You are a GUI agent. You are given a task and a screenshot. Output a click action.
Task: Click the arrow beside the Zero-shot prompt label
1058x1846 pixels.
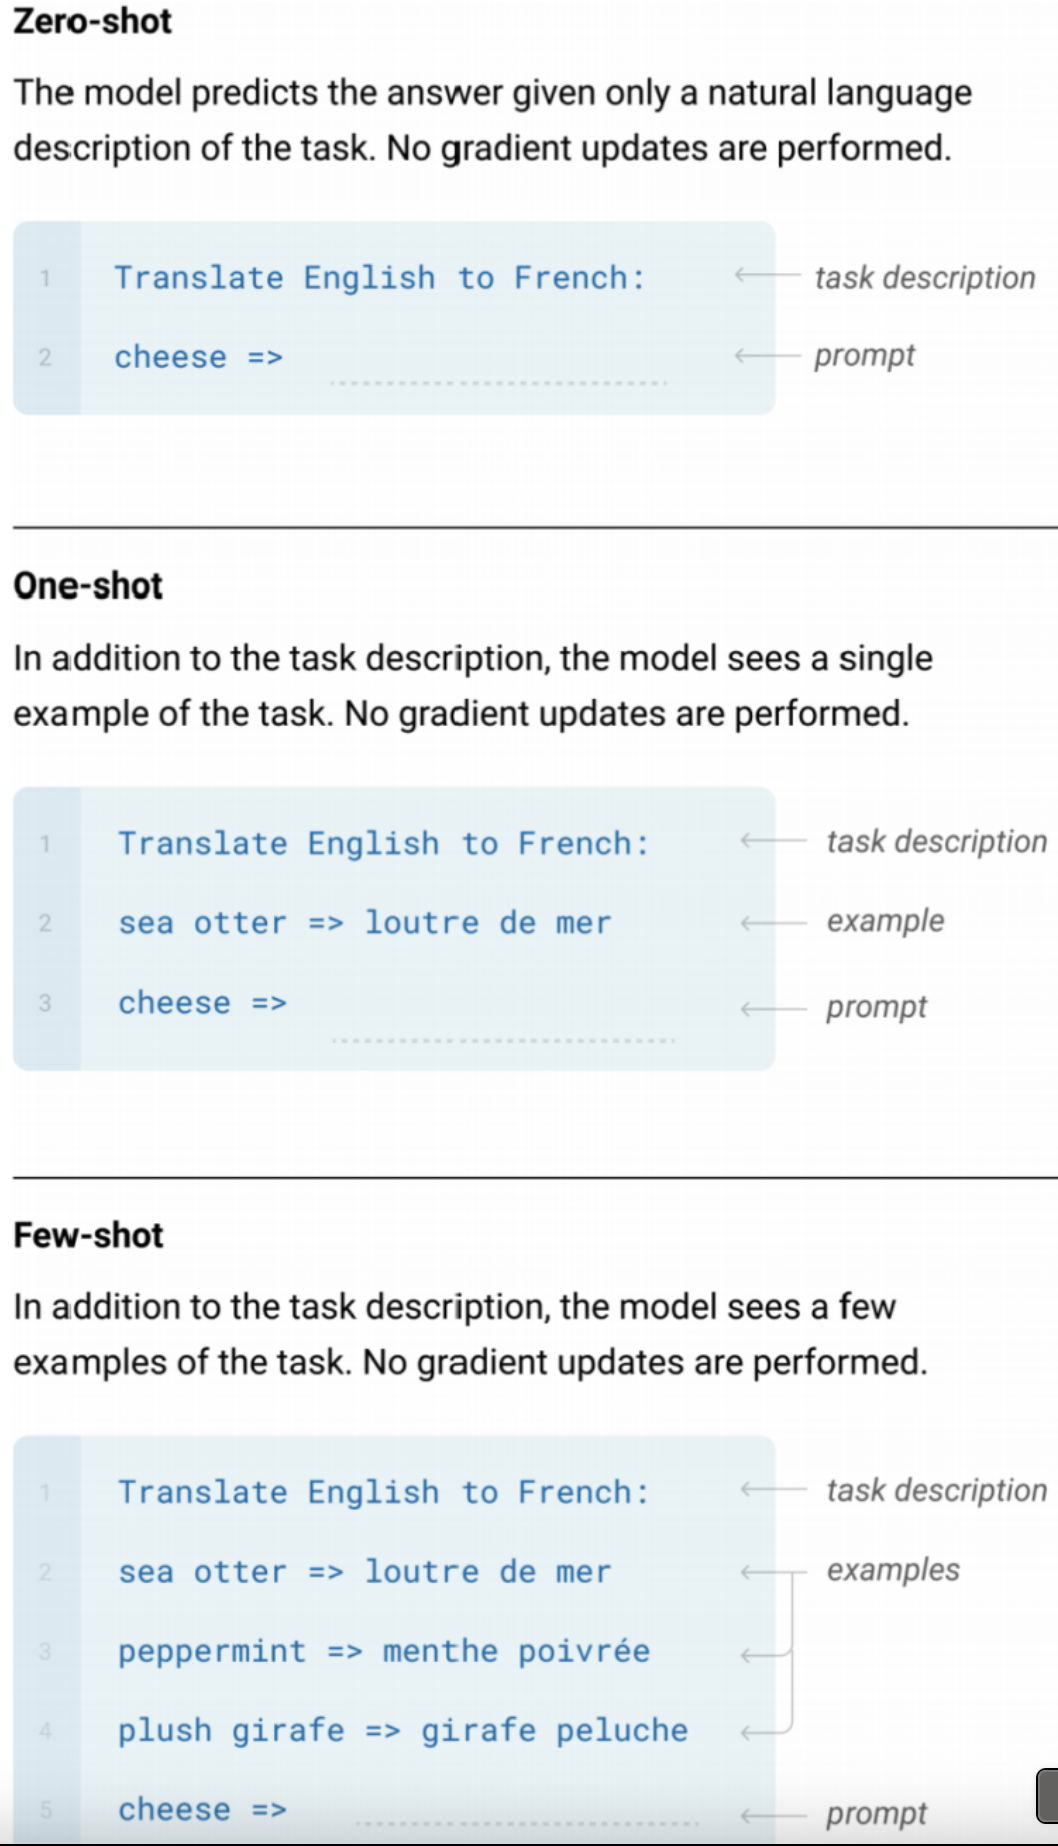[767, 355]
